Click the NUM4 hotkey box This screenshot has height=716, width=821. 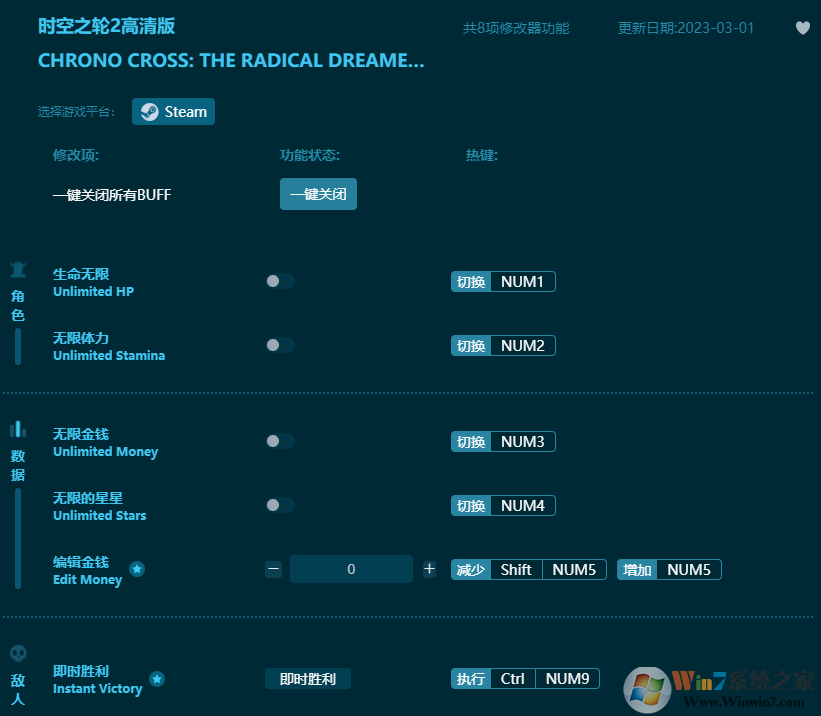click(503, 505)
